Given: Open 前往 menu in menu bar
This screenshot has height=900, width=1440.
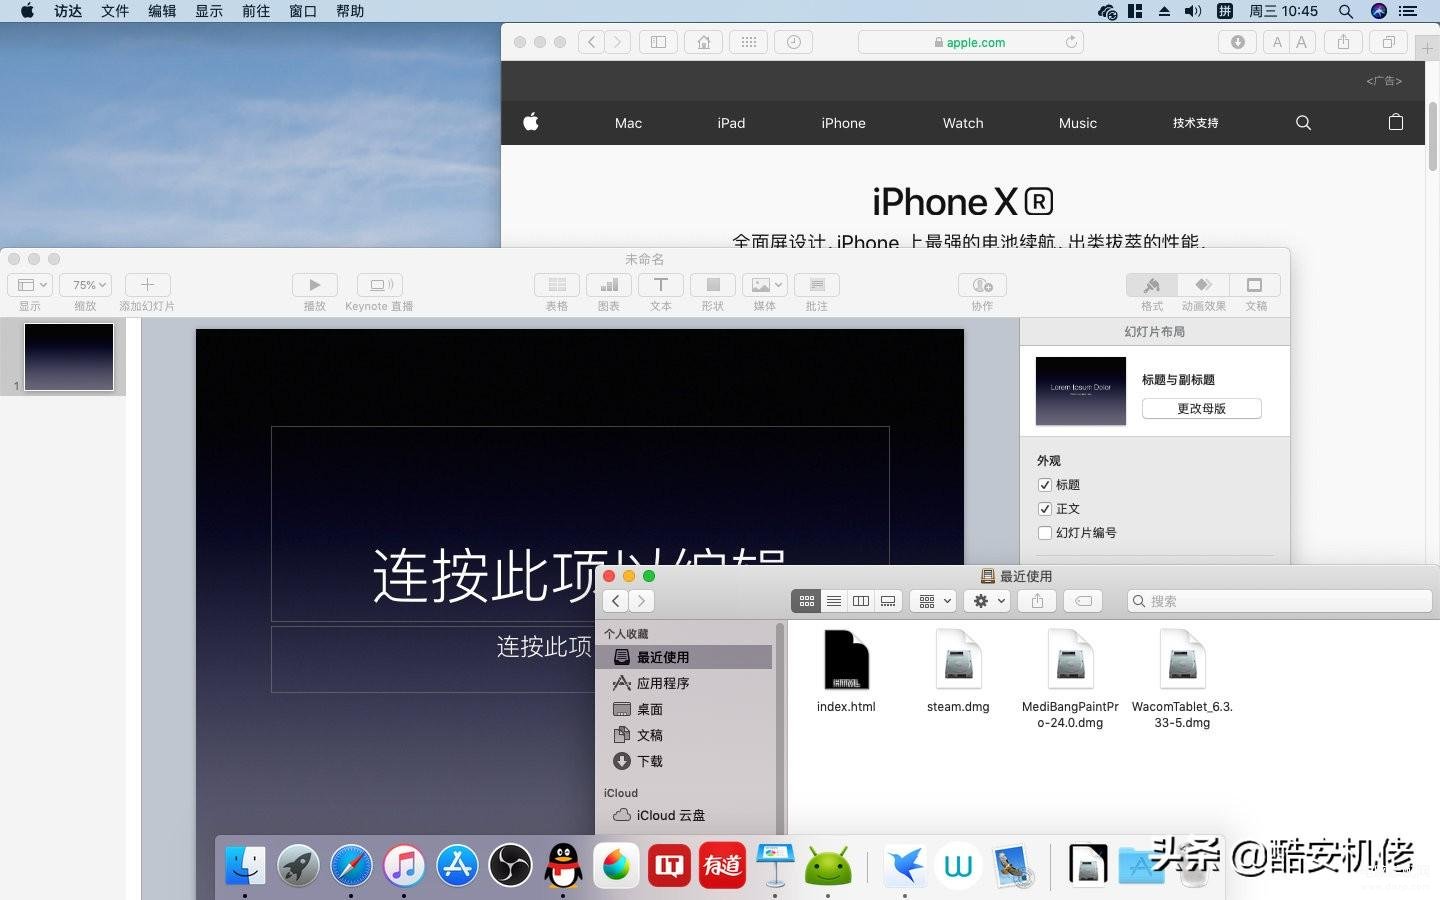Looking at the screenshot, I should click(x=256, y=11).
